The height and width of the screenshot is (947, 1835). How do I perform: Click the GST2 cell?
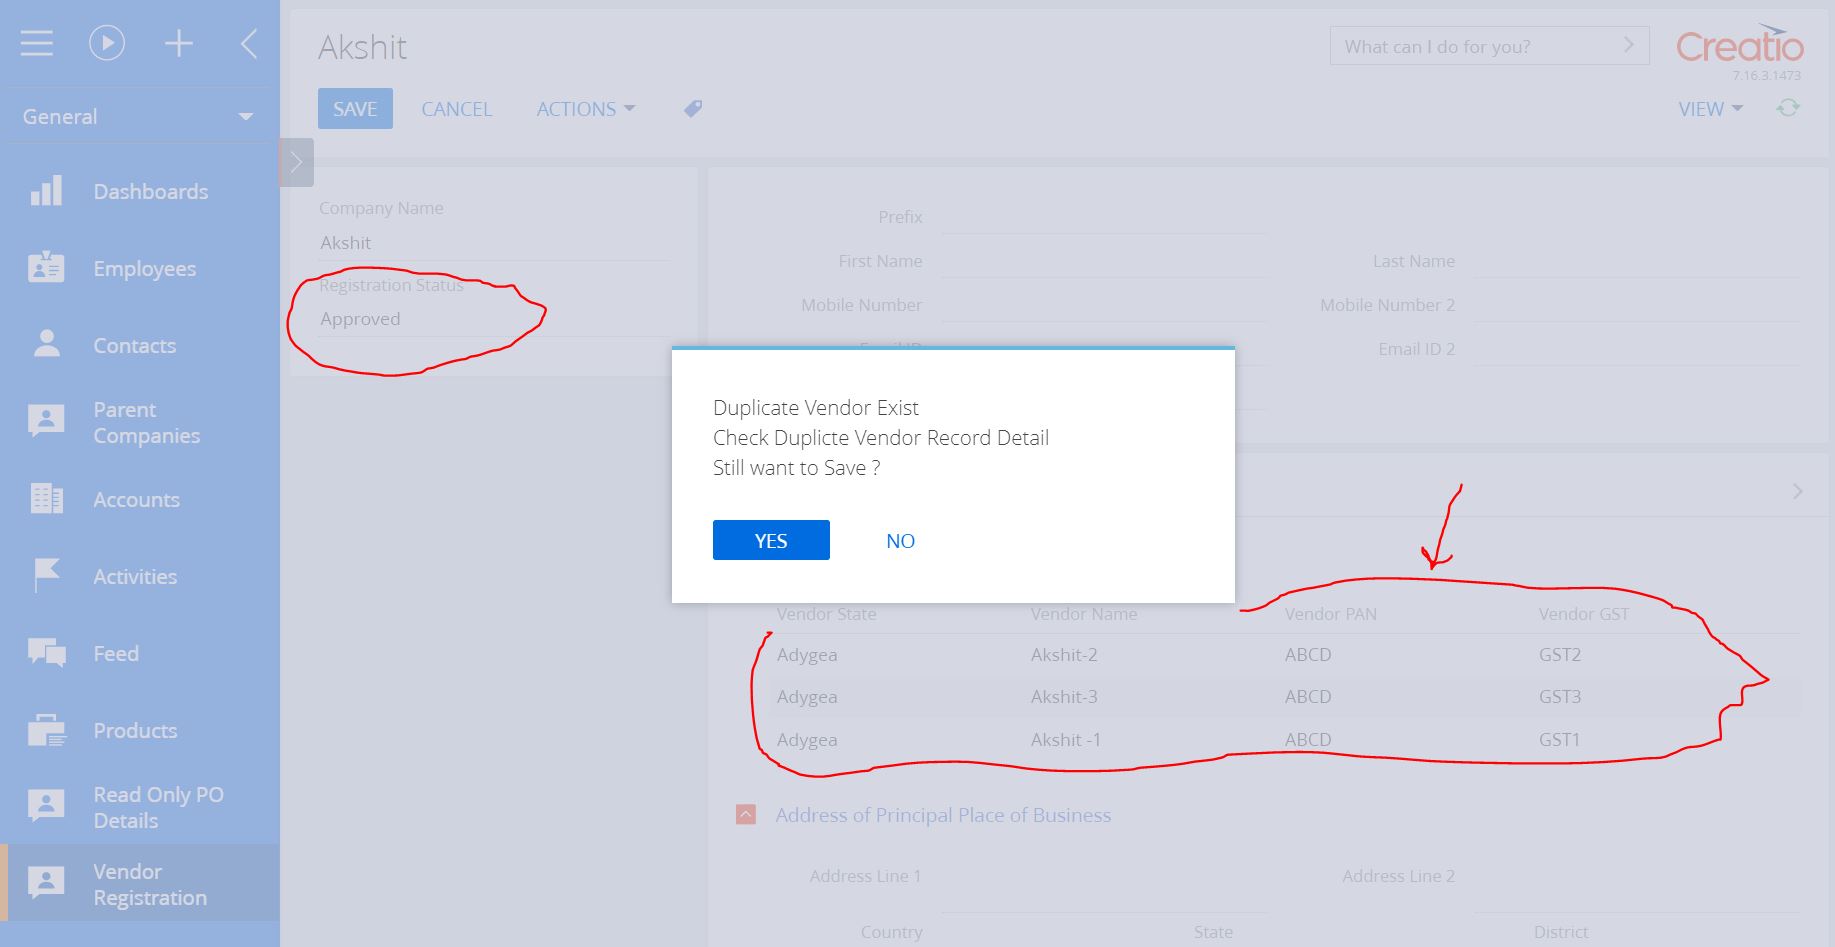[1560, 655]
